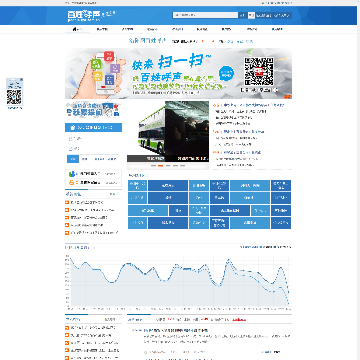Open the bold blue article headline below the chart tabs
This screenshot has width=360, height=360.
click(176, 330)
